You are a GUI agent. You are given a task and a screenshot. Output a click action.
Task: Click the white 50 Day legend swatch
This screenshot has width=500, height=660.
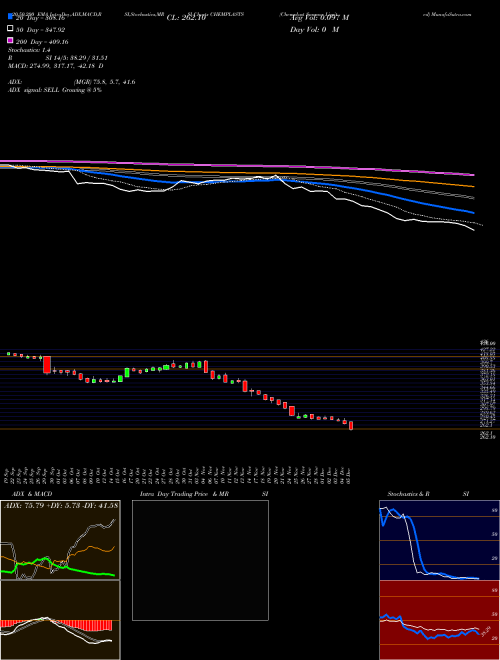point(10,29)
